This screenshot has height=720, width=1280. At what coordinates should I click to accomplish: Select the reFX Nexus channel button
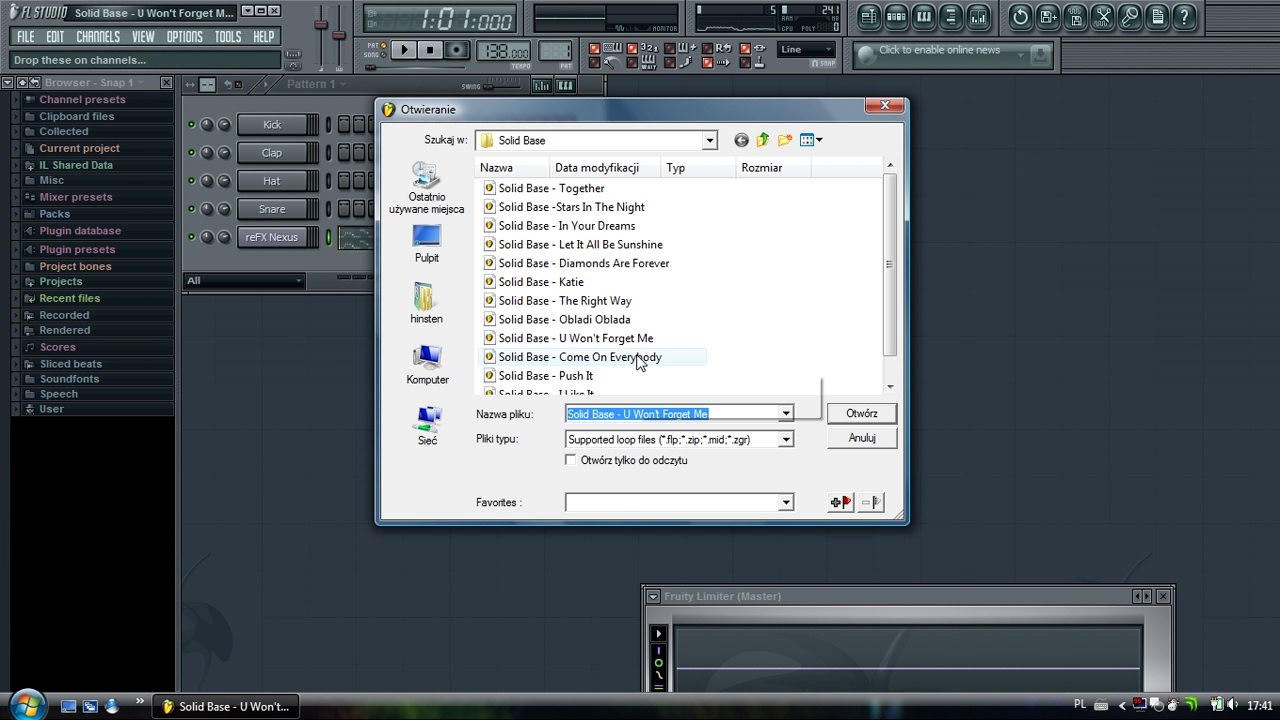(x=272, y=237)
